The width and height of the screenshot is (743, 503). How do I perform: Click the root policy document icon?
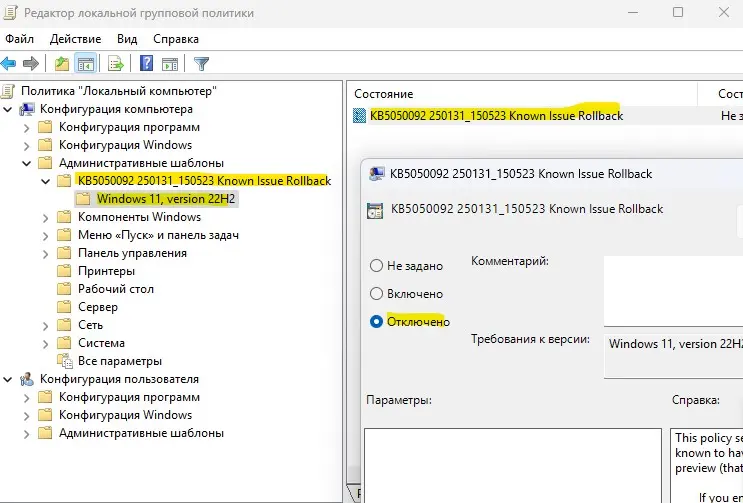8,91
